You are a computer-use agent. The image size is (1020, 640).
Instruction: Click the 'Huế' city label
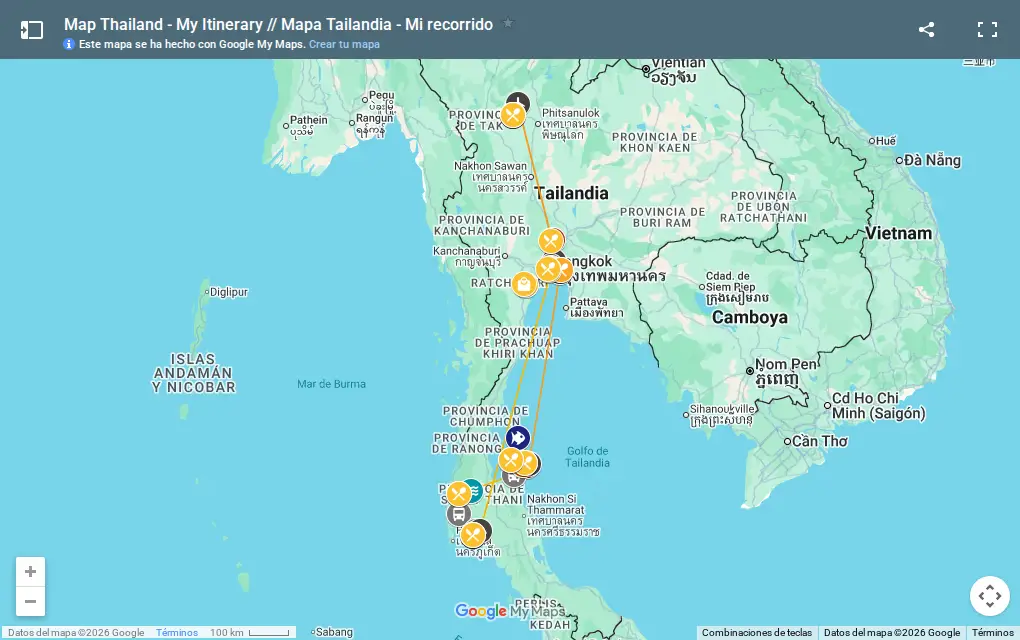point(885,140)
